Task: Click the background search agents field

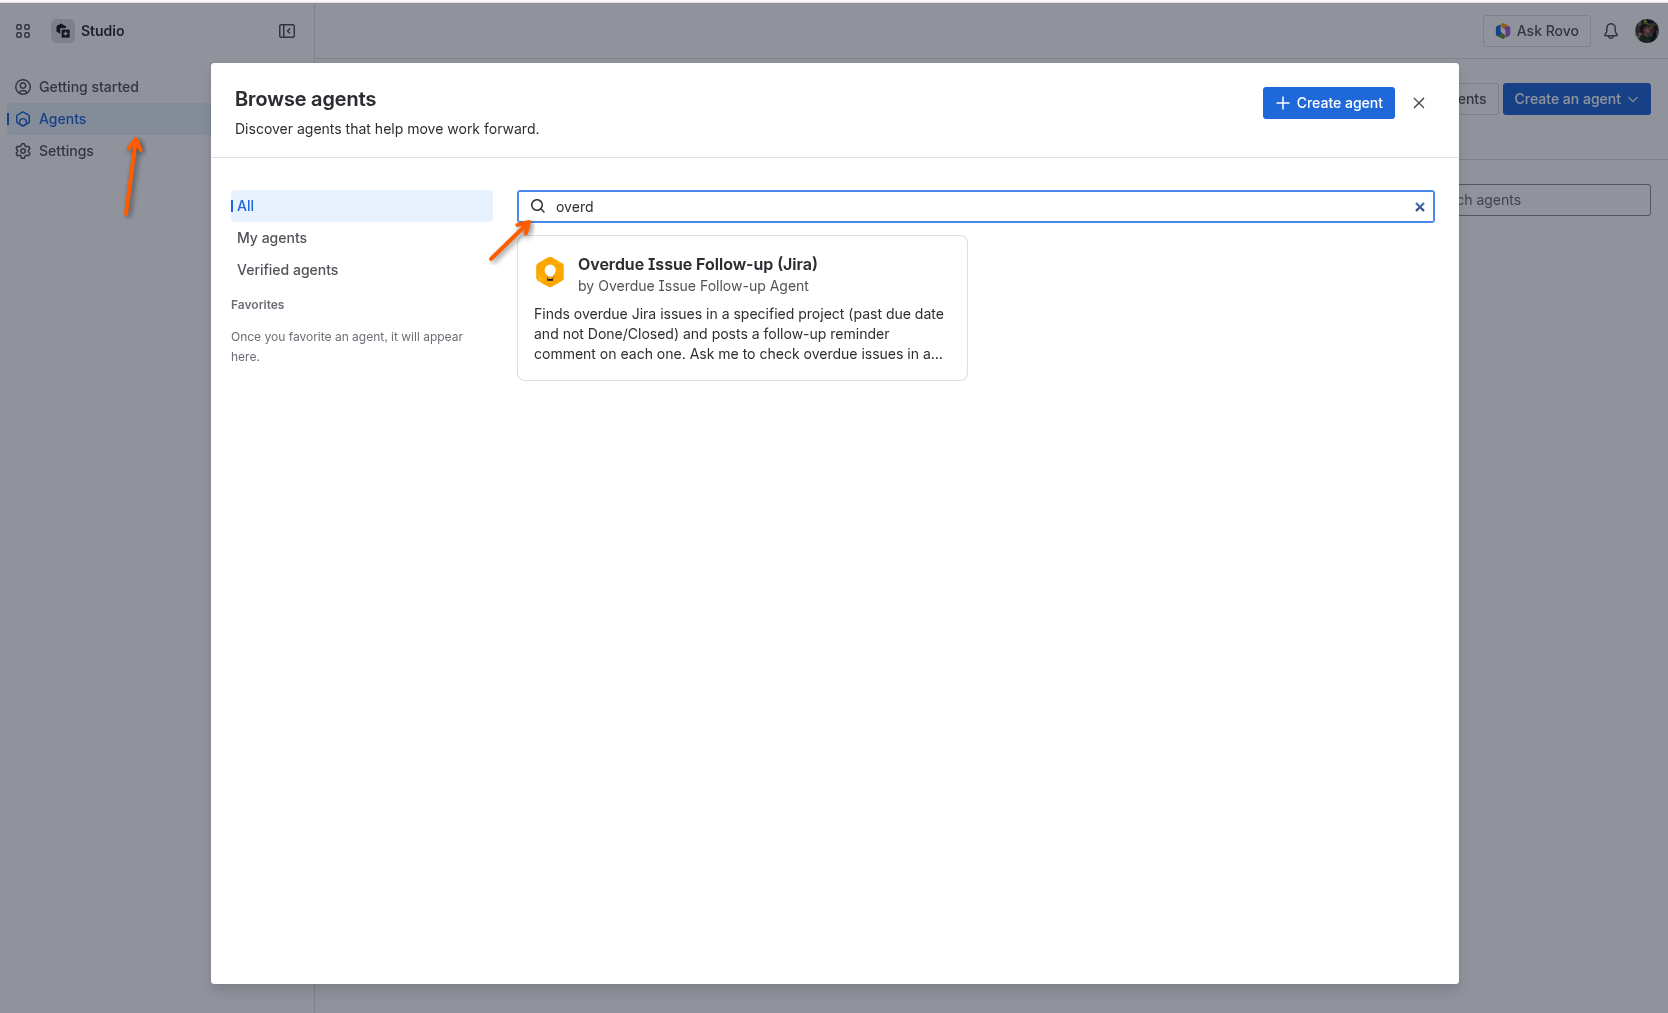Action: point(1552,200)
